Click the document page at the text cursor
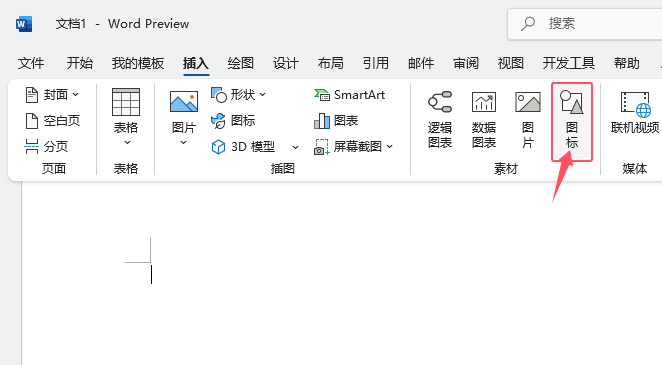The width and height of the screenshot is (662, 365). click(x=152, y=274)
